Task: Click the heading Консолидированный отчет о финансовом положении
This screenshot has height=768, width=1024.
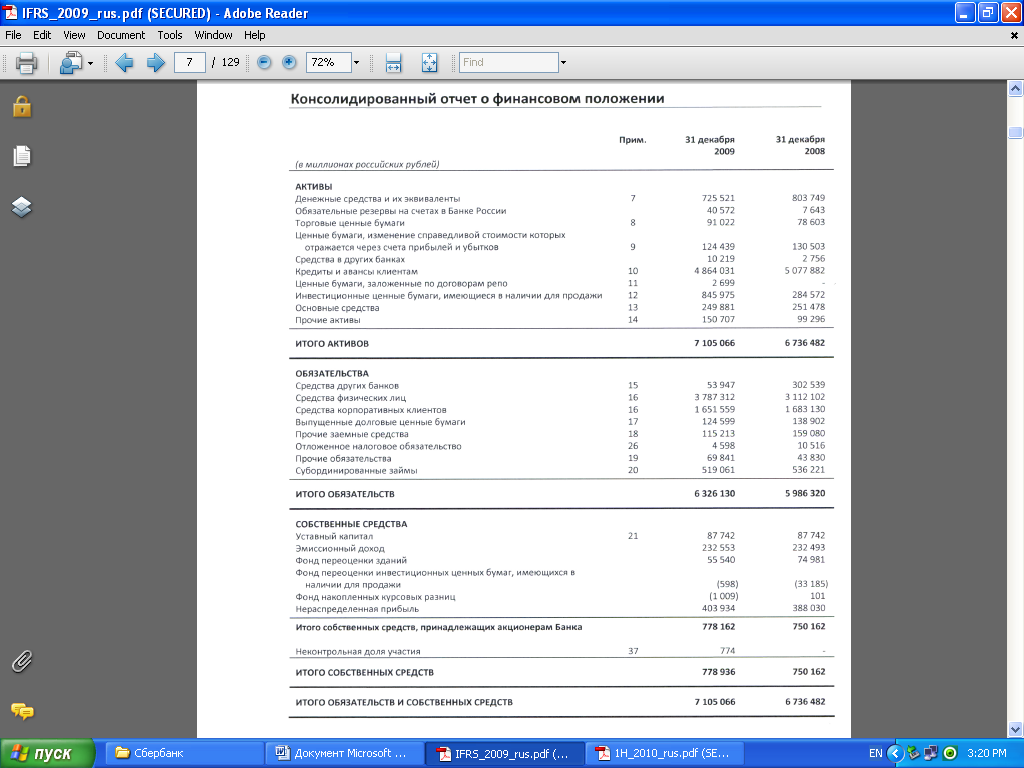Action: pos(477,99)
